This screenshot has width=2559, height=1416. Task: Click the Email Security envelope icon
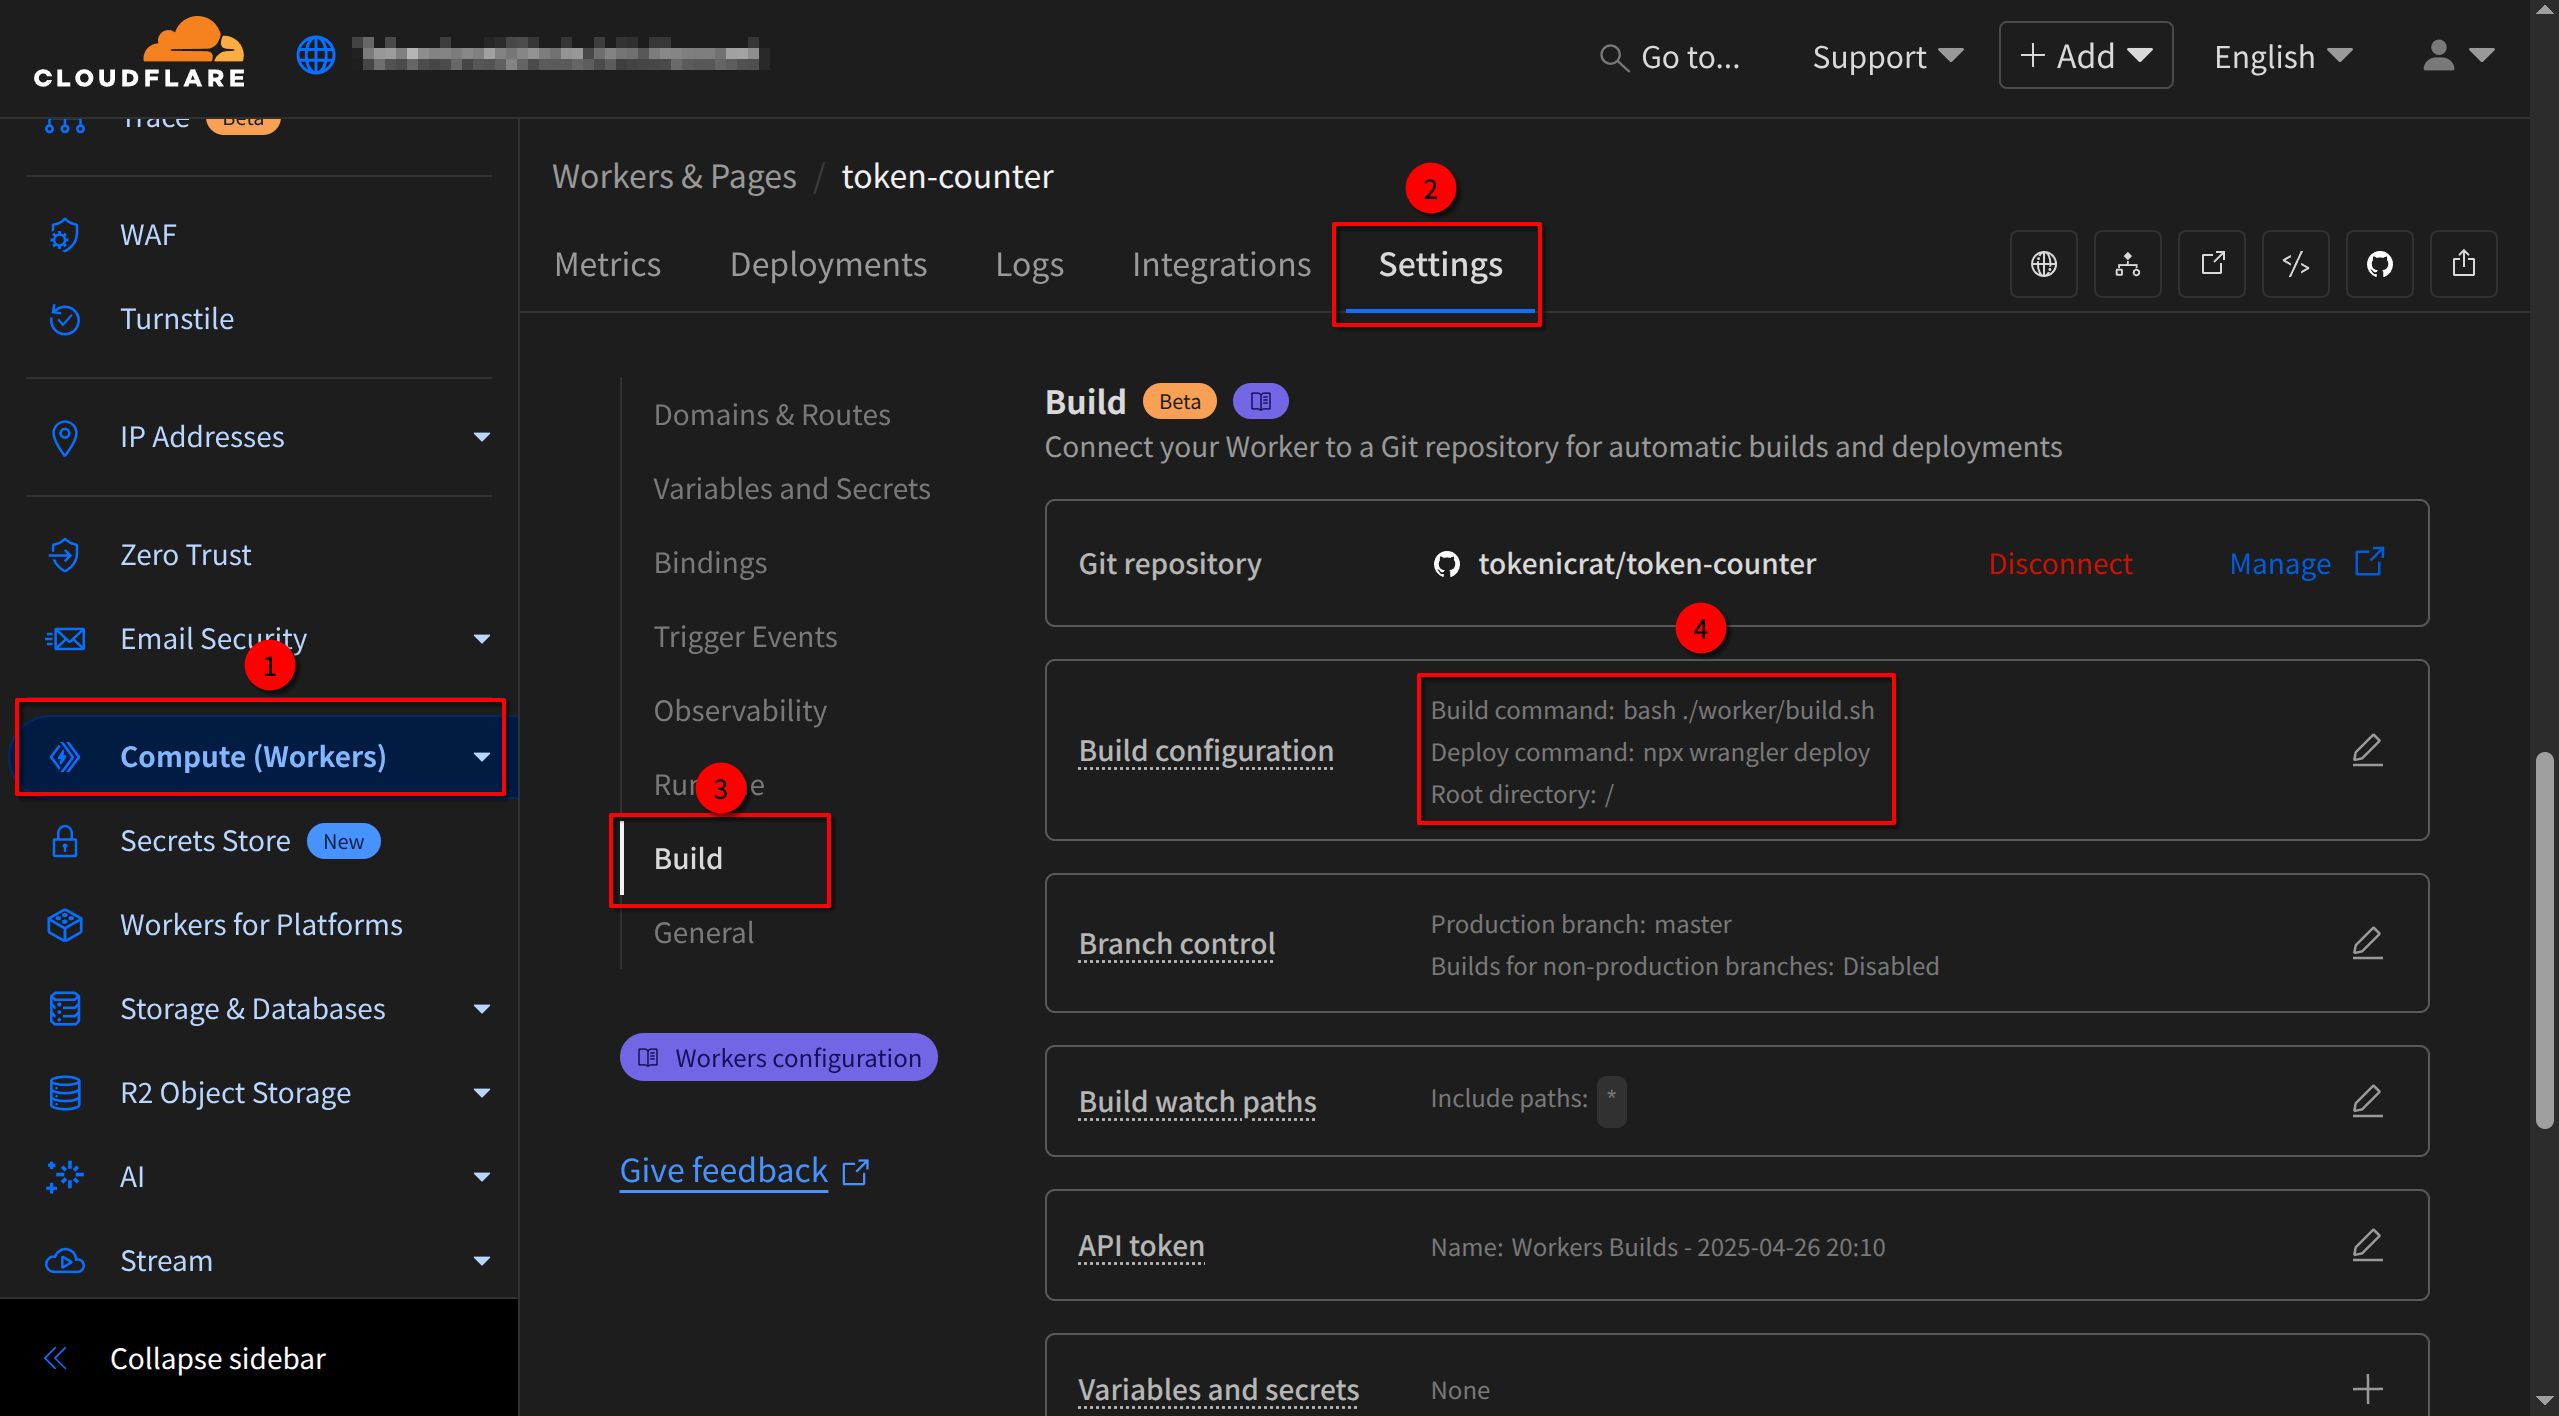point(65,639)
